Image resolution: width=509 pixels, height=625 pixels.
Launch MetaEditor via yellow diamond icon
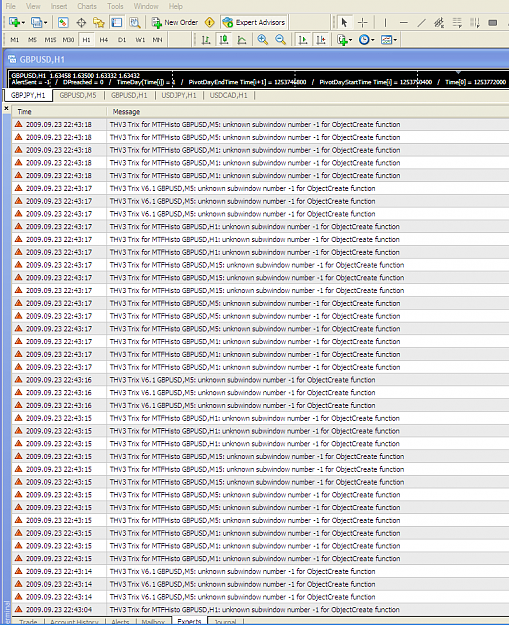(209, 23)
